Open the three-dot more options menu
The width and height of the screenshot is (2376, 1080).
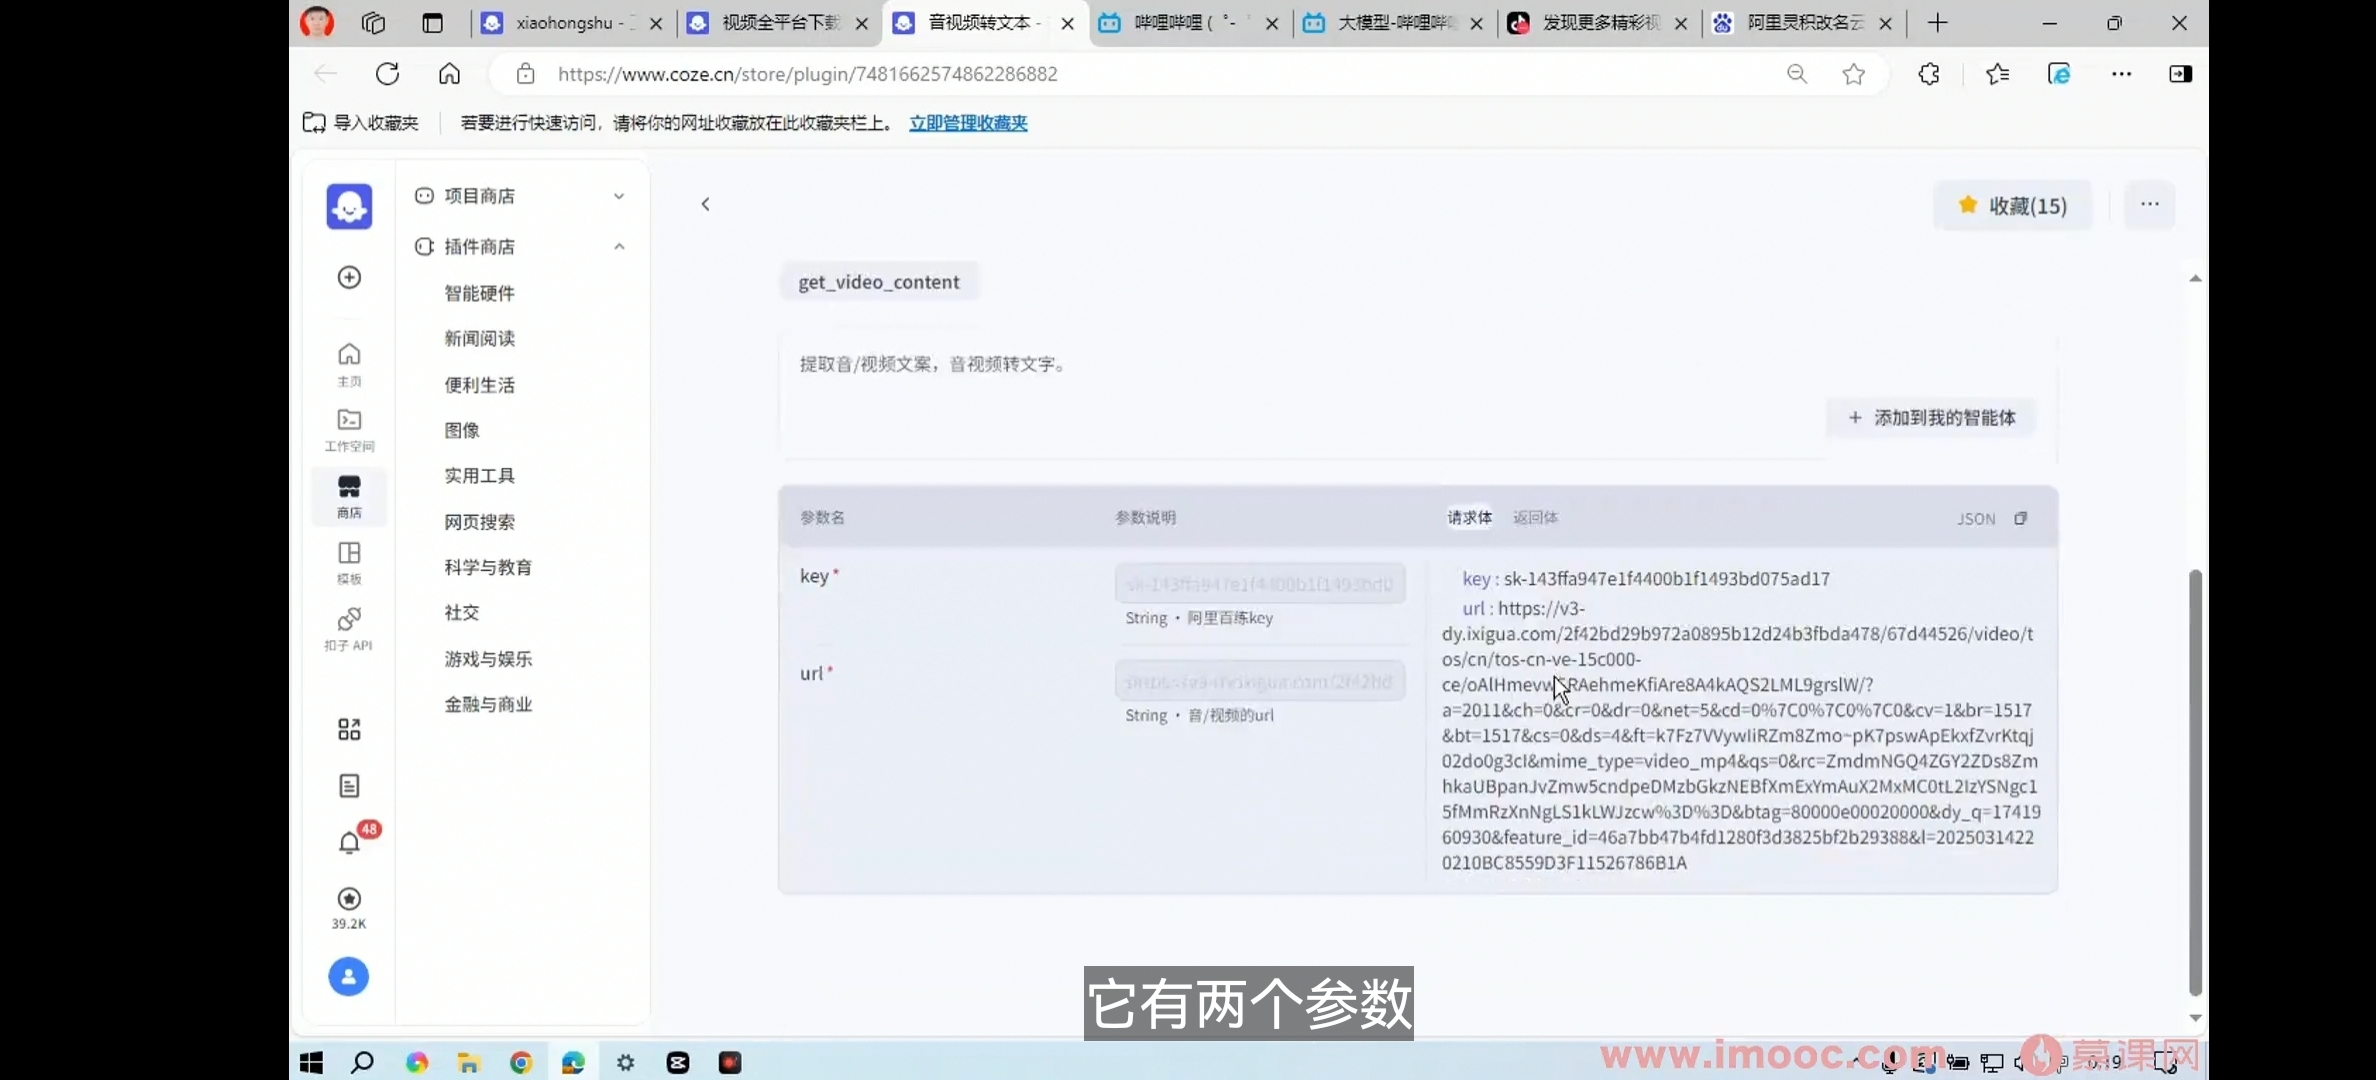pyautogui.click(x=2150, y=205)
